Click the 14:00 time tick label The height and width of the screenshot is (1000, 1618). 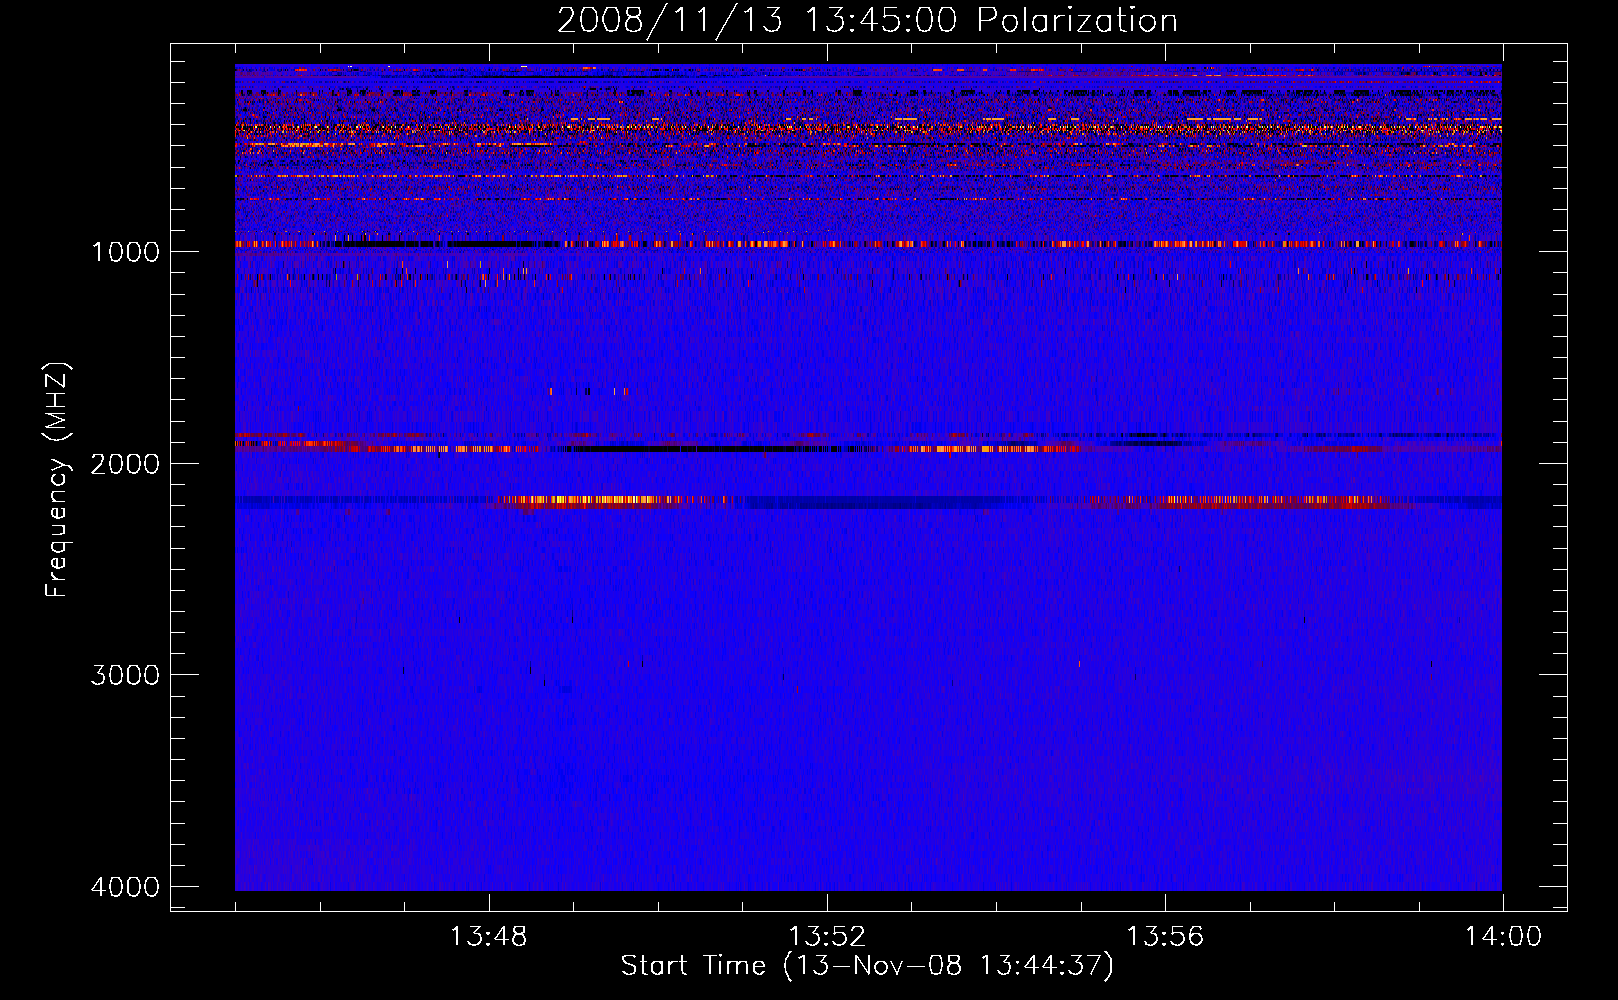1503,937
